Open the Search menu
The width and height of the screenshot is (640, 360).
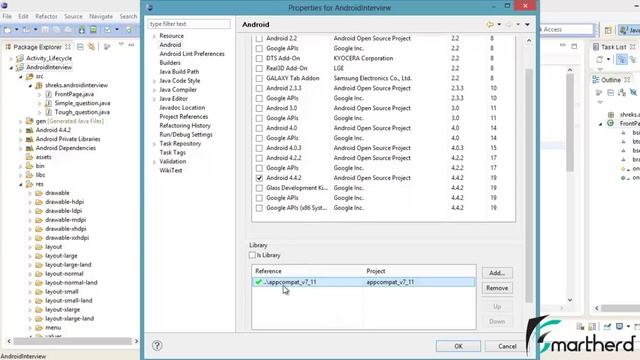coord(128,16)
